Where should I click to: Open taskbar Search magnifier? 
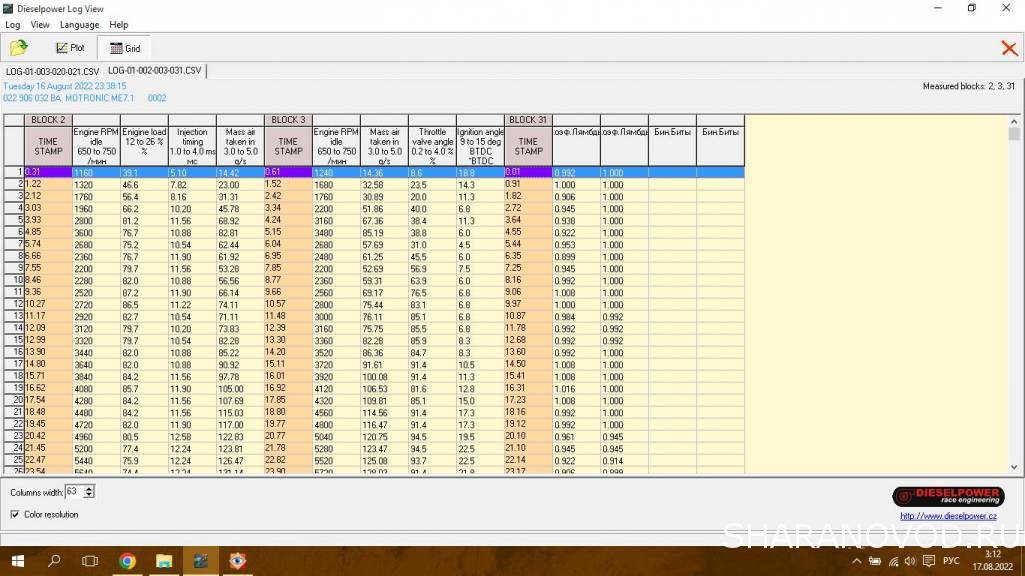coord(54,561)
